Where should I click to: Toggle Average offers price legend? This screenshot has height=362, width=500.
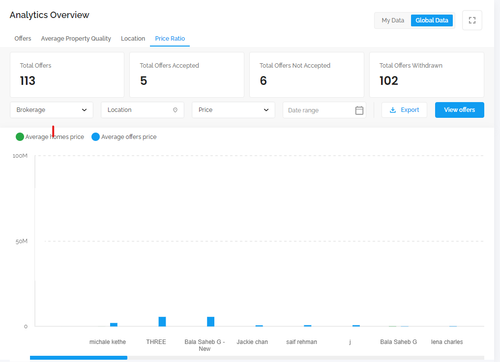tap(124, 137)
